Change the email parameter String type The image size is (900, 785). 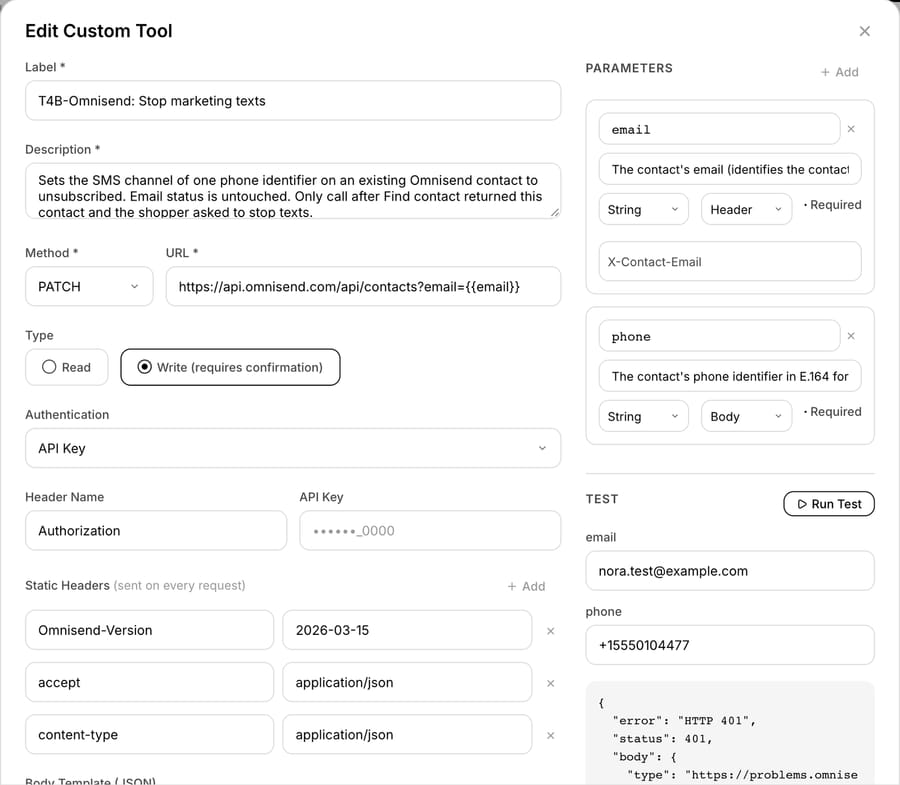643,209
